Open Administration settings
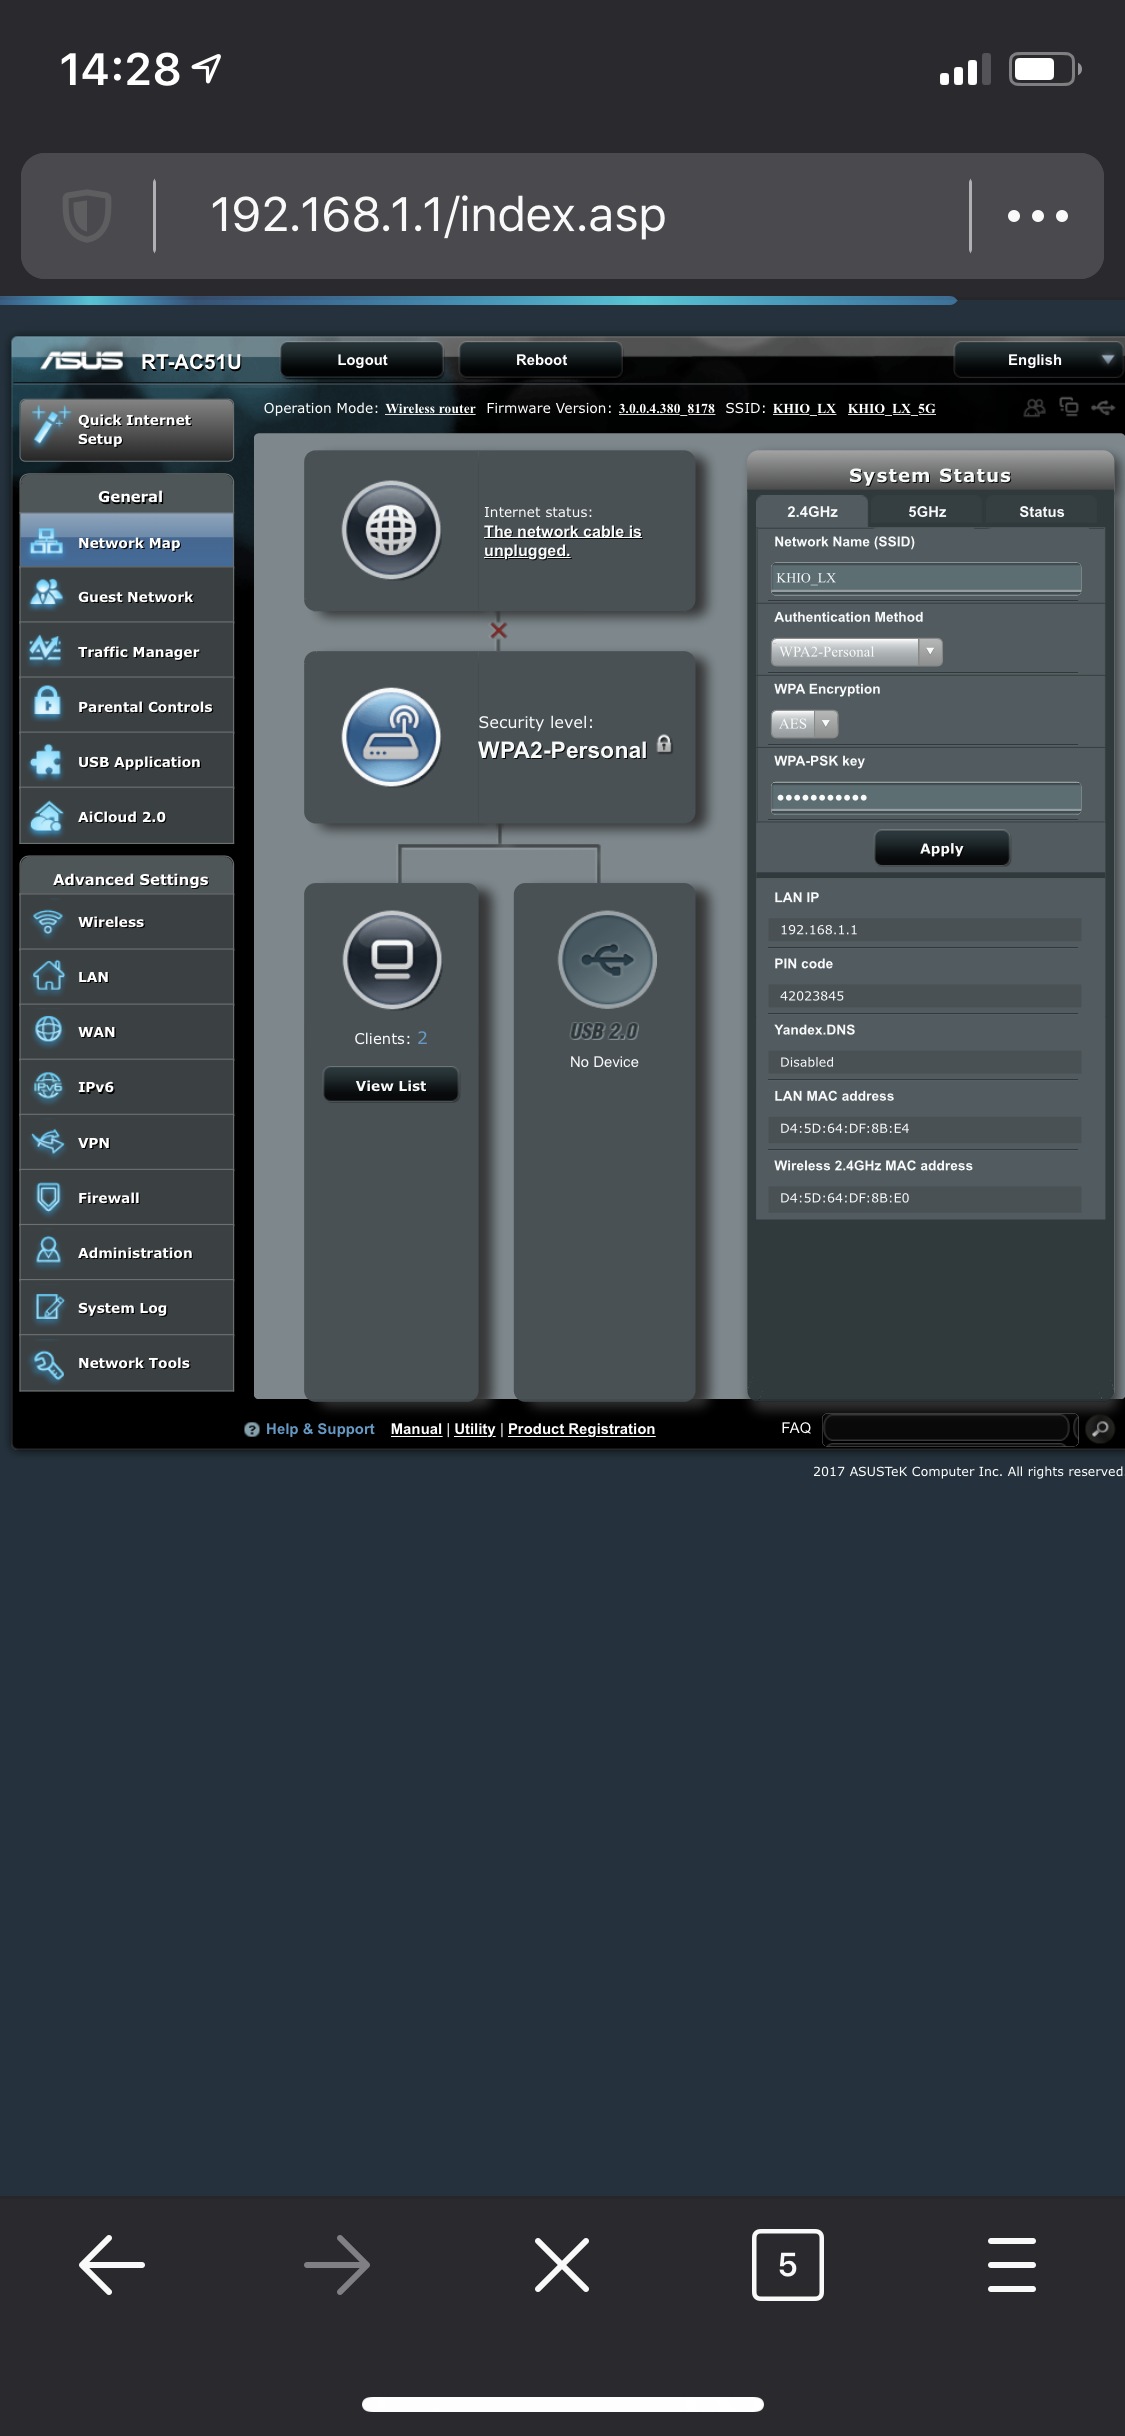The image size is (1125, 2436). point(126,1252)
